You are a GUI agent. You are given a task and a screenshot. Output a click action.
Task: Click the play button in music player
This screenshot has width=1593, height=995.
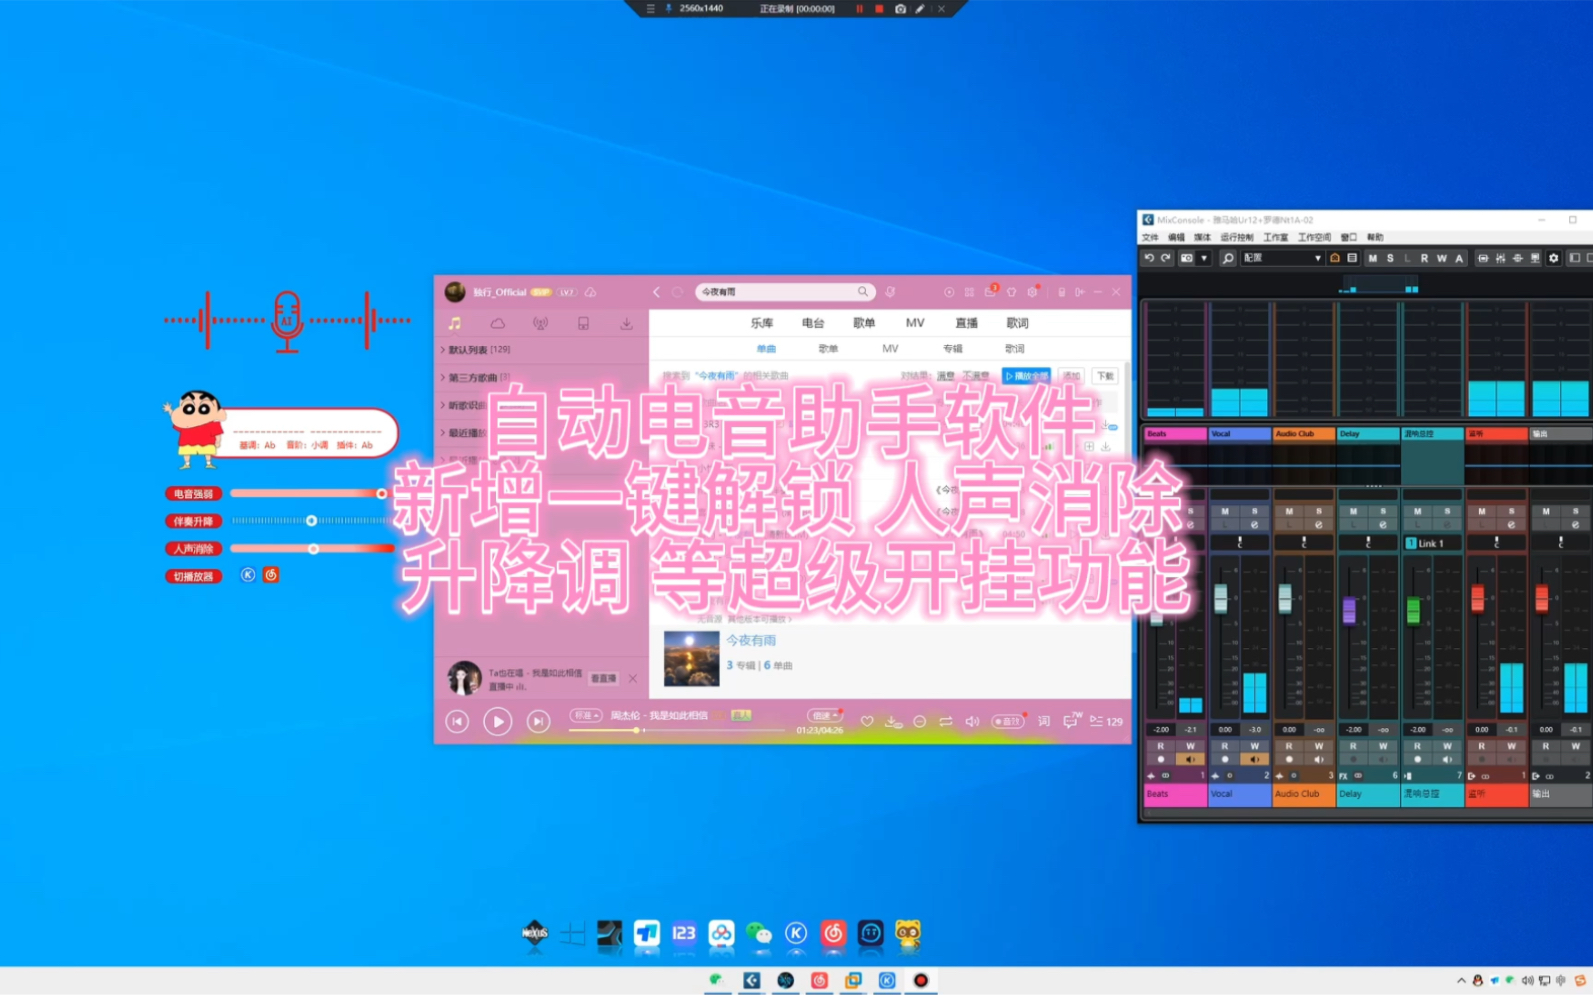497,721
